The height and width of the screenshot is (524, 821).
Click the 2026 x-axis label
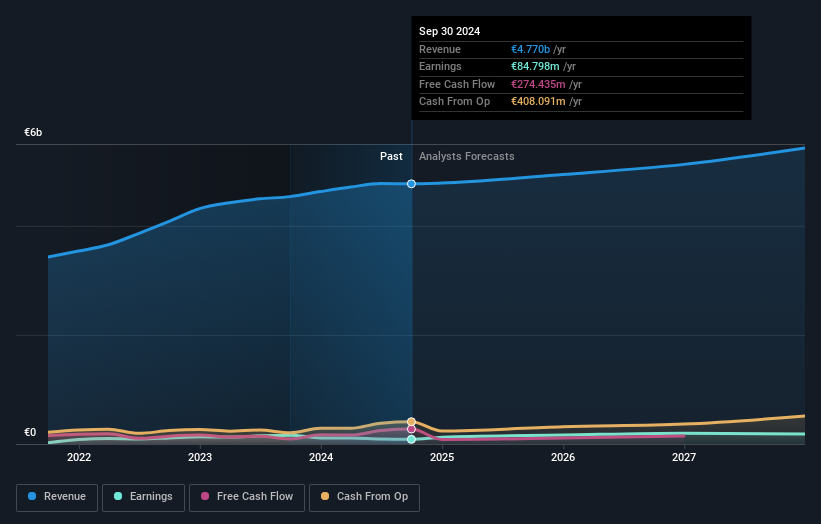(563, 458)
